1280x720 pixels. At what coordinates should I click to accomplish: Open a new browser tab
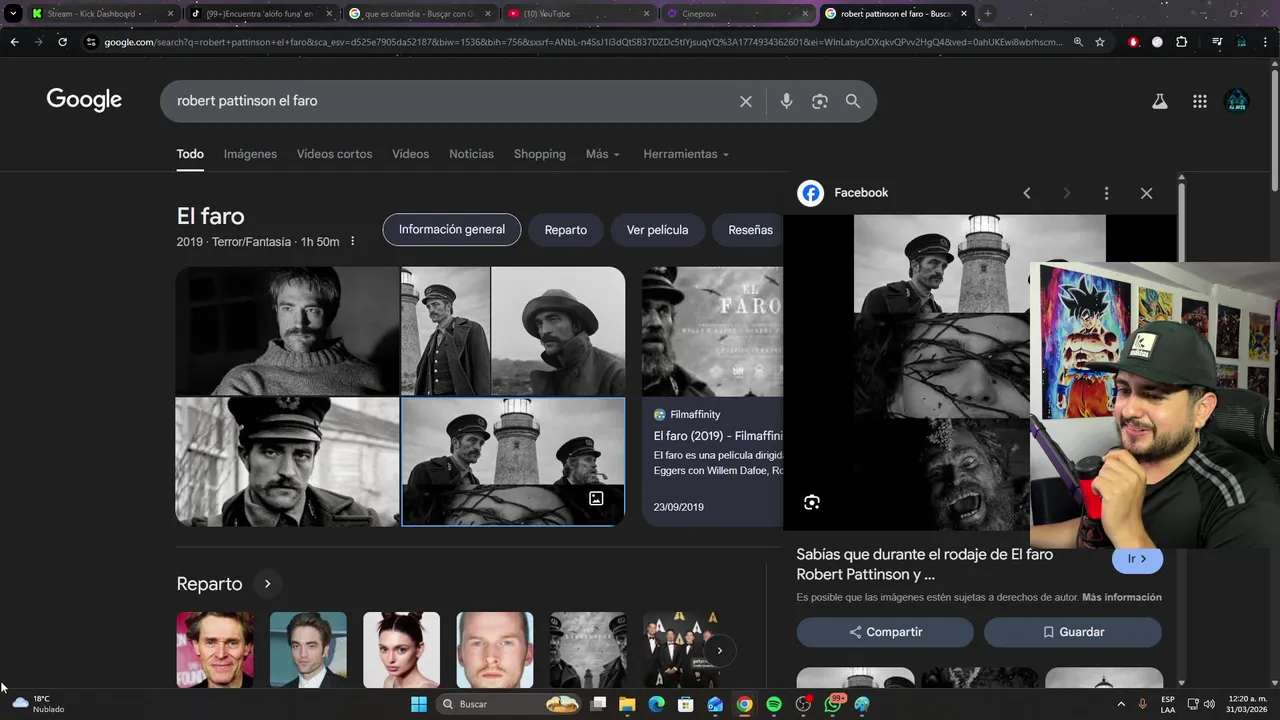coord(988,14)
